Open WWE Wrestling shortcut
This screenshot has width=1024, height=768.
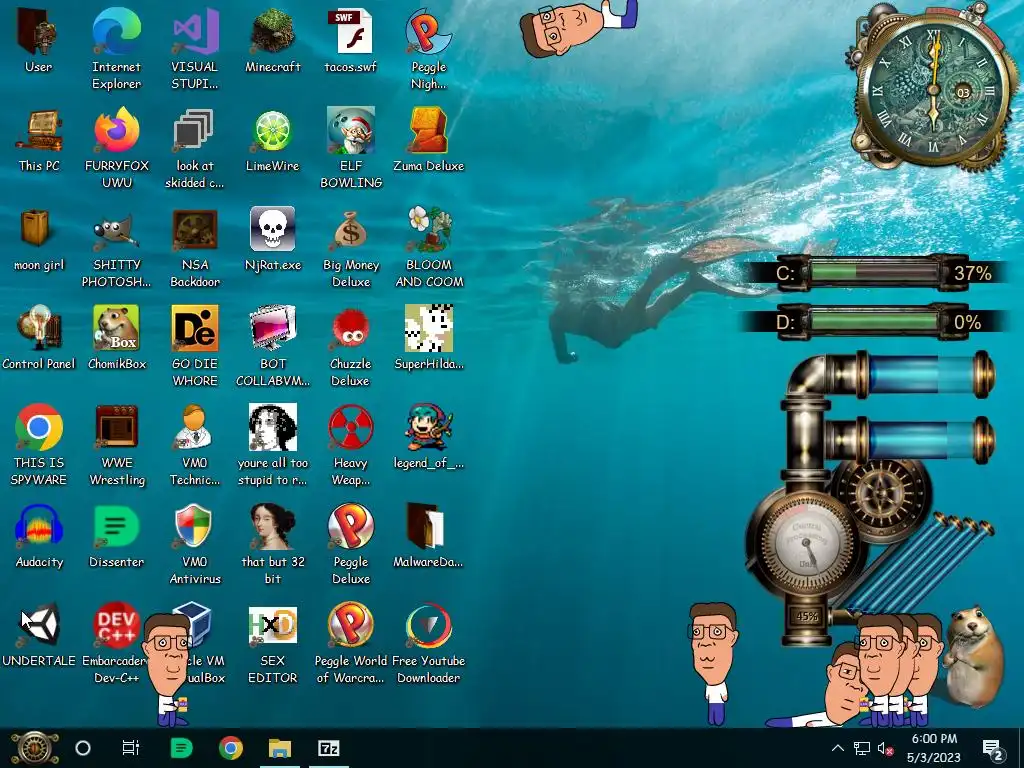[116, 446]
